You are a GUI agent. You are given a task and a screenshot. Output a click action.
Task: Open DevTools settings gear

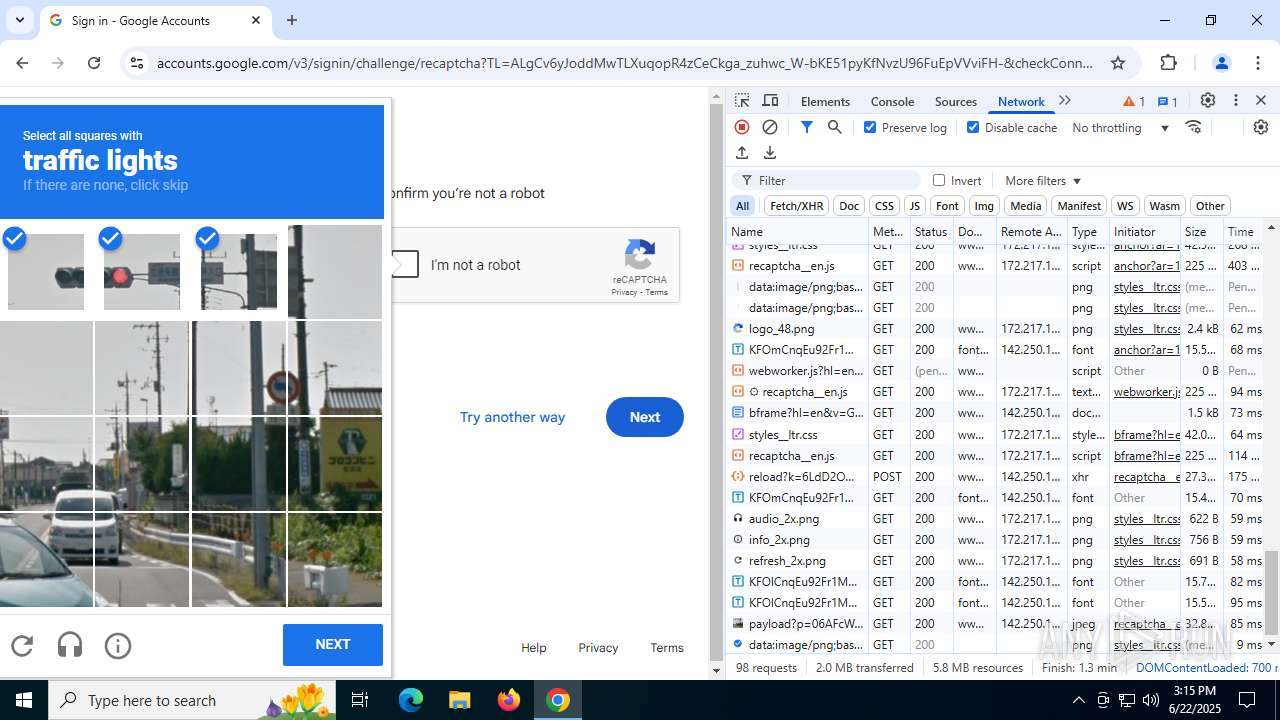(x=1208, y=101)
